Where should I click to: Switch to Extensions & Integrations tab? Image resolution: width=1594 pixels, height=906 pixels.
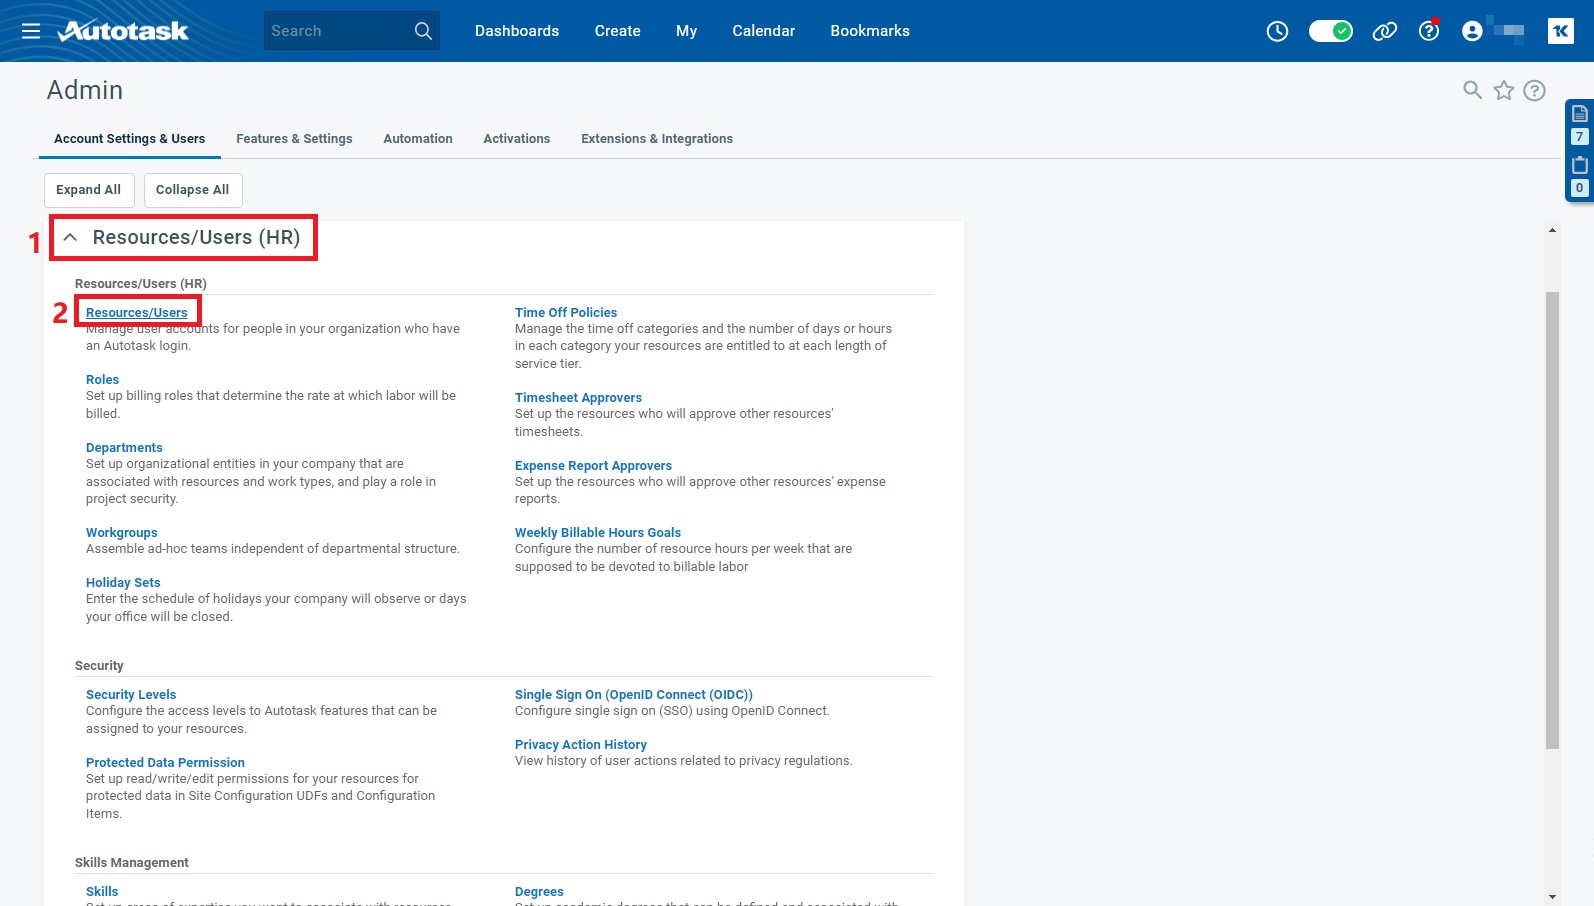tap(656, 139)
